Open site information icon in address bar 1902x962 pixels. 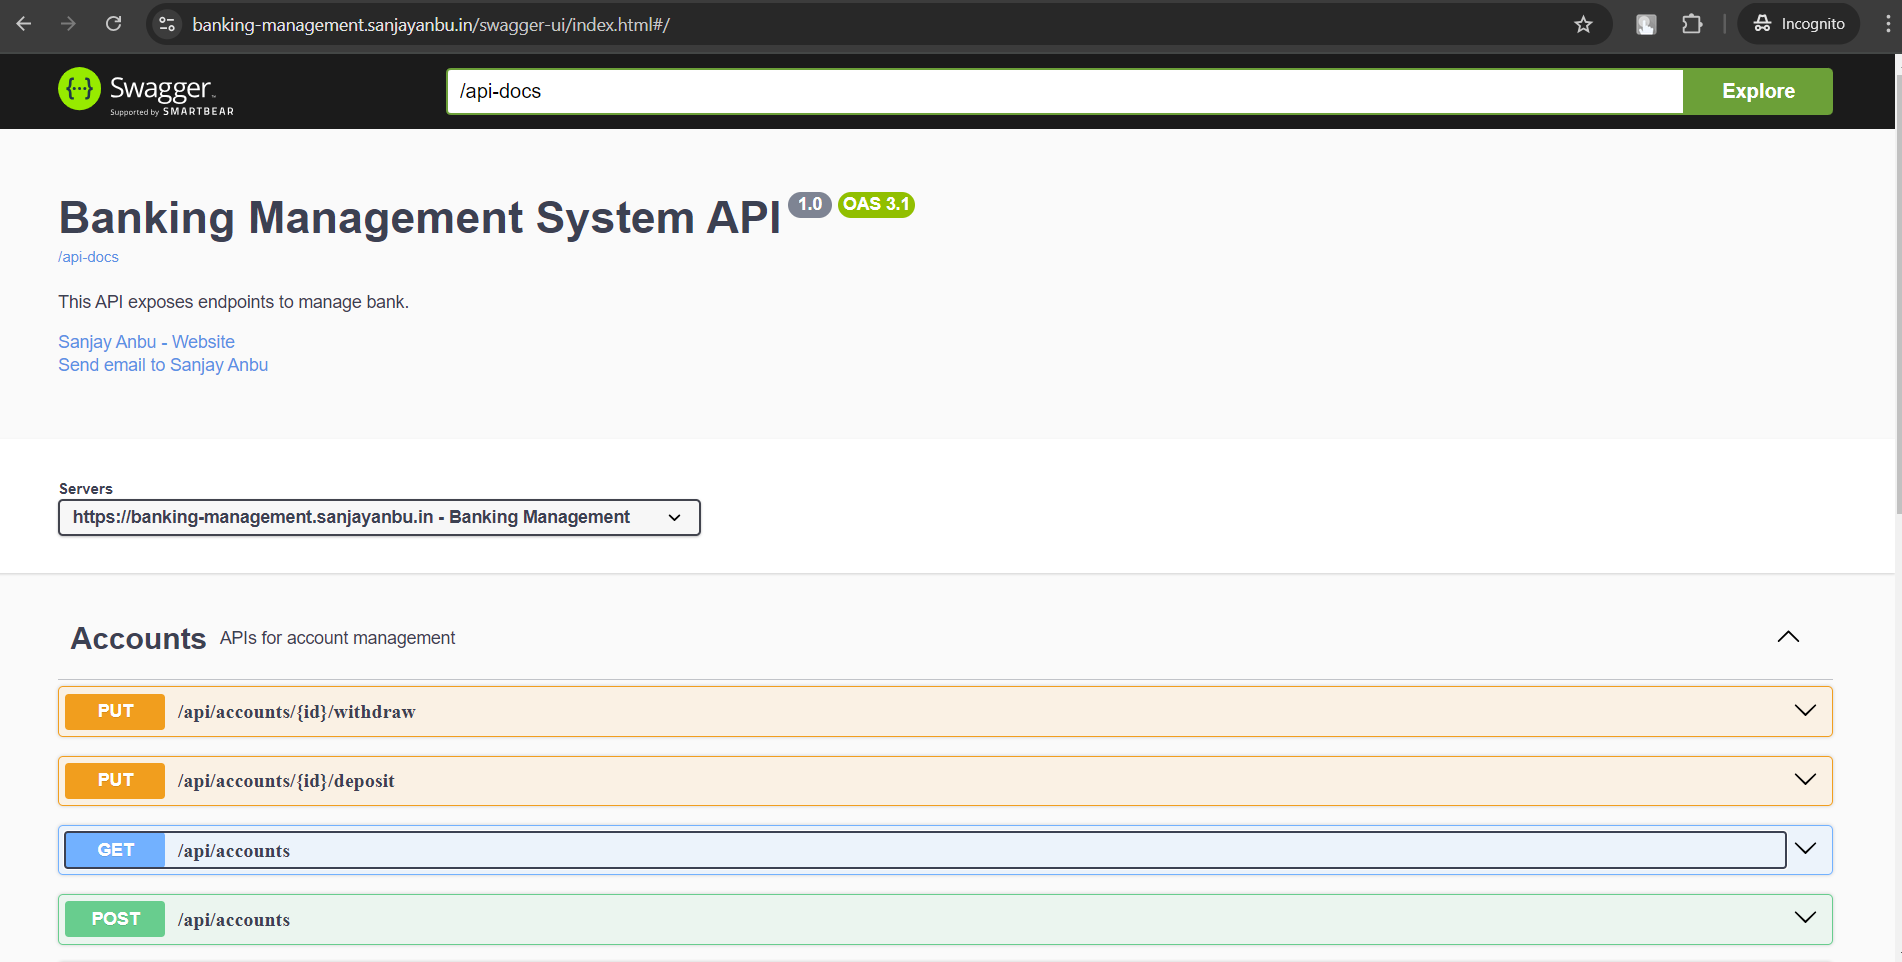(167, 24)
